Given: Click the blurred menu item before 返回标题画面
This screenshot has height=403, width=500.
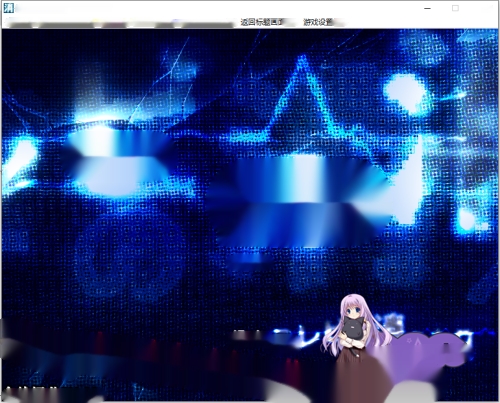Looking at the screenshot, I should pos(207,24).
